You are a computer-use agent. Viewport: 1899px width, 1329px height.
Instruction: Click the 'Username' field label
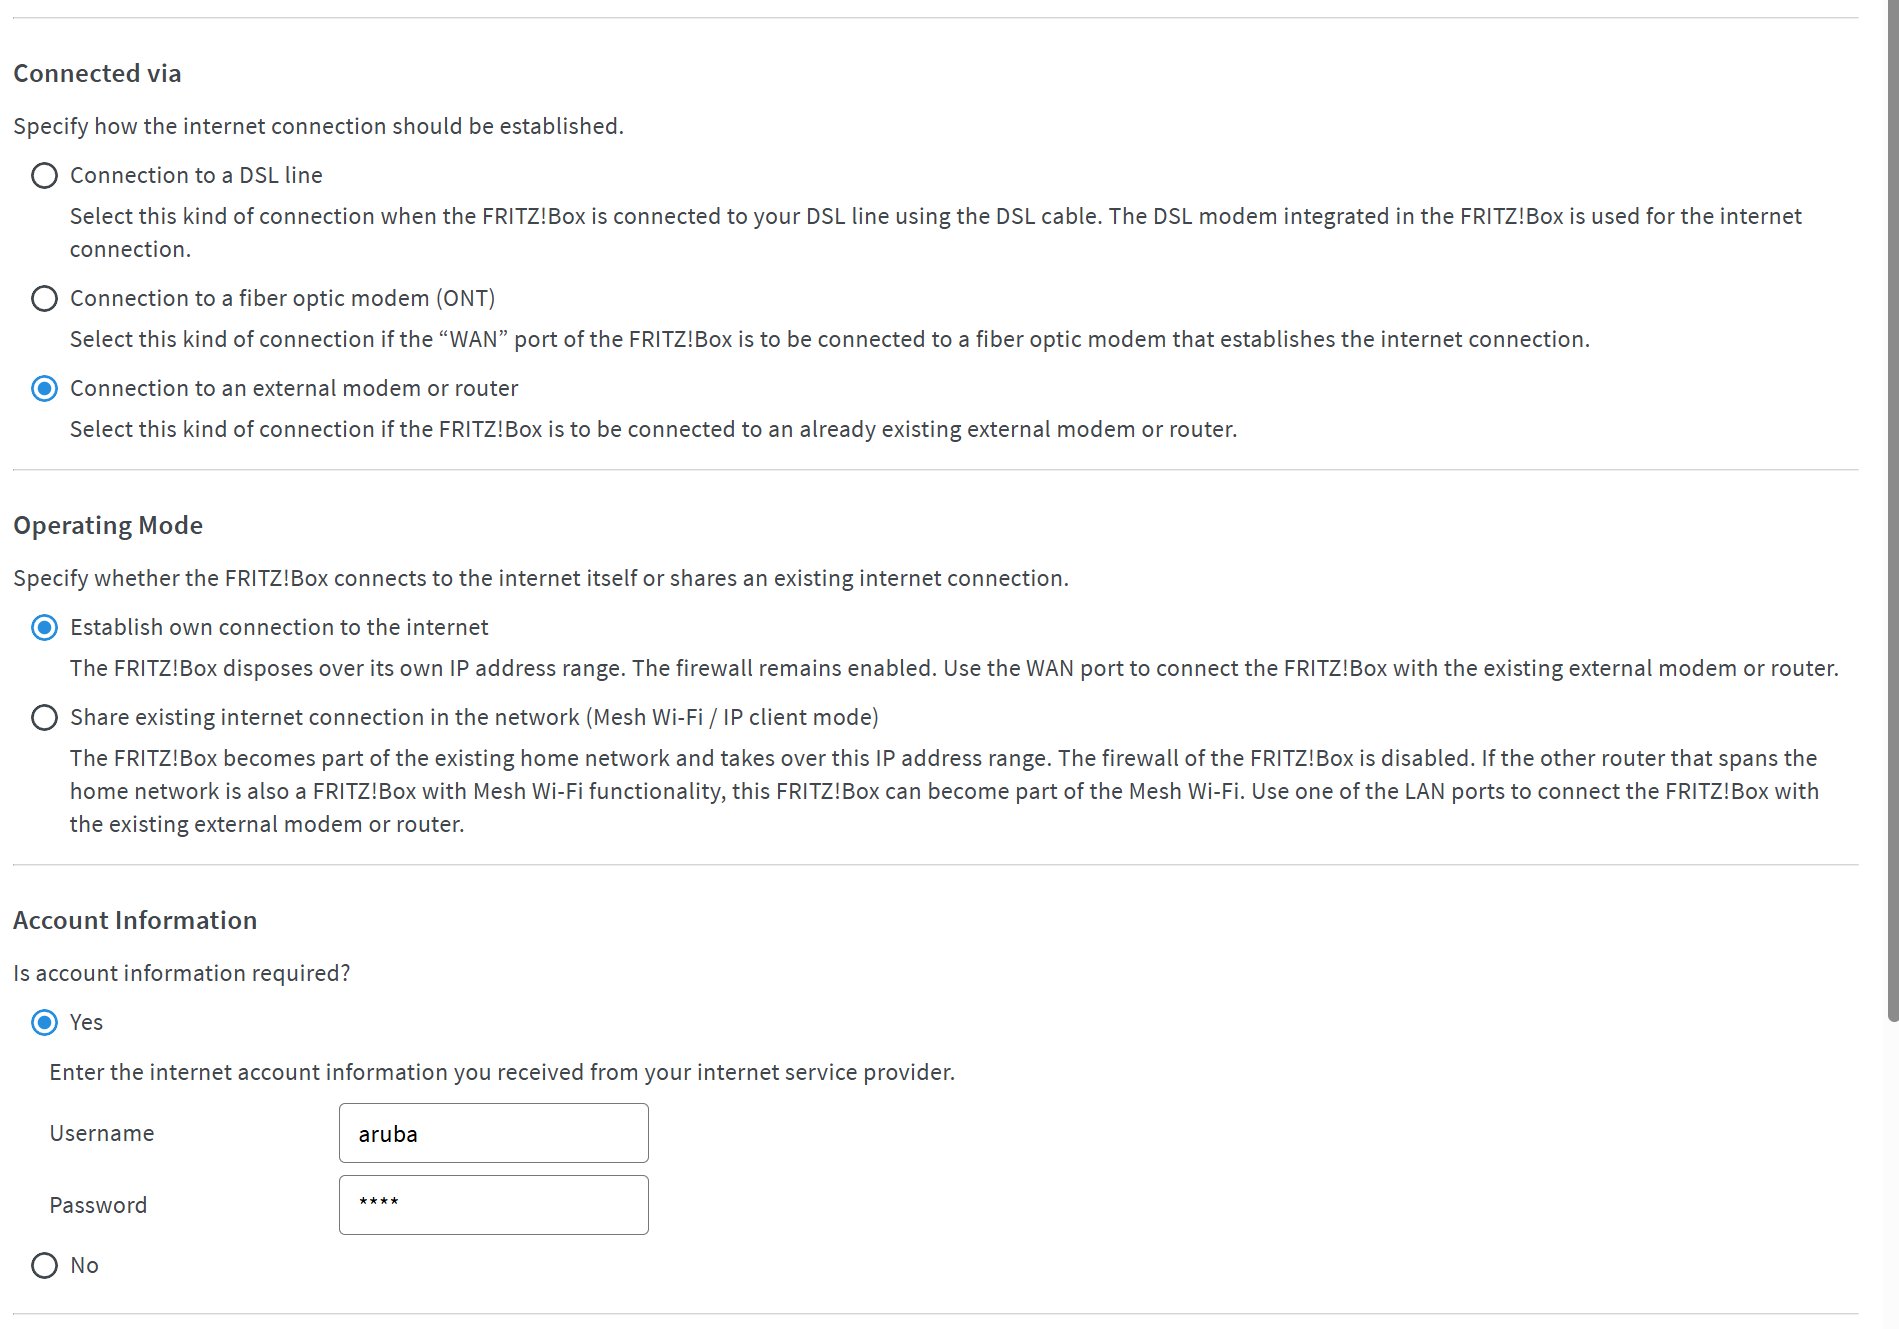pos(102,1133)
